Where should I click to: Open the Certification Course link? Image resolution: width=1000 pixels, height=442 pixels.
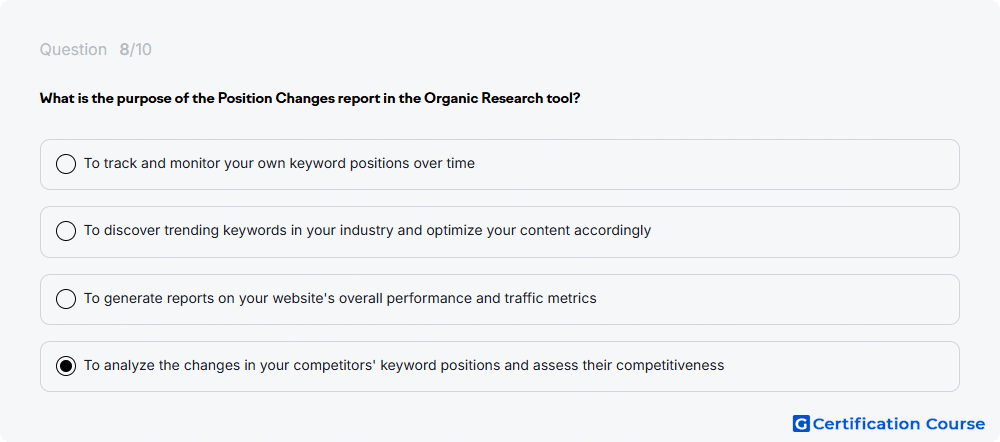pos(889,424)
